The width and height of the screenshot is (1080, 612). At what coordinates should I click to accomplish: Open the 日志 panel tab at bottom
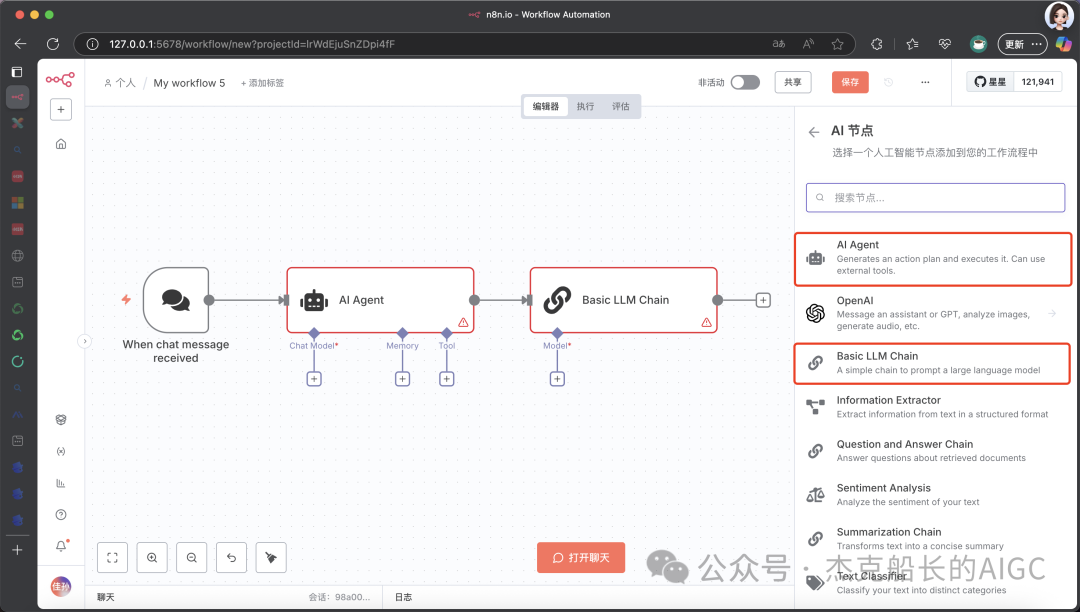(404, 597)
